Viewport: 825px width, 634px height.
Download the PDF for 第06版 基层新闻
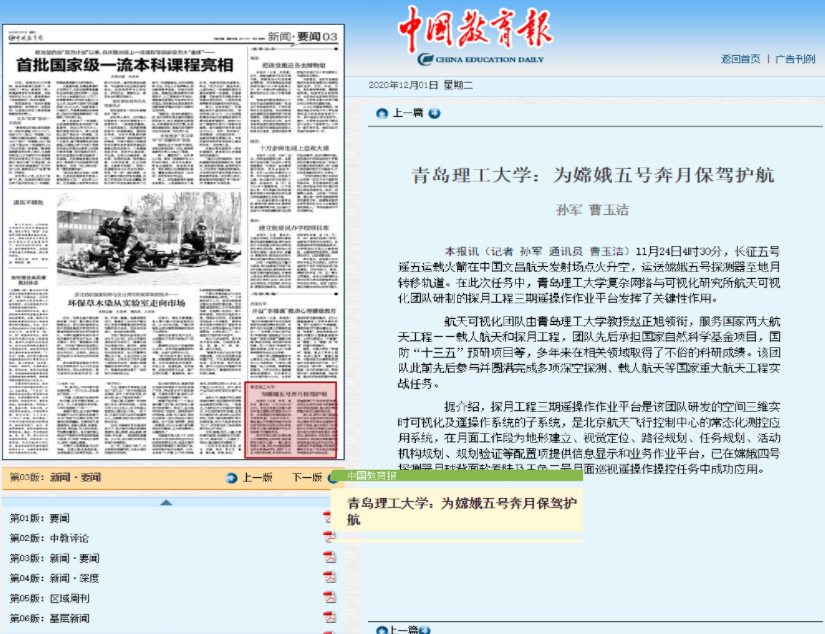(329, 617)
